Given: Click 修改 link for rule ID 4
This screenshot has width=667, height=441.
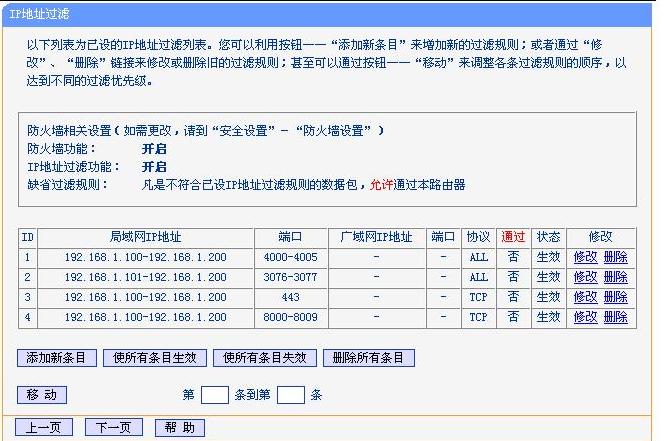Looking at the screenshot, I should click(x=585, y=317).
